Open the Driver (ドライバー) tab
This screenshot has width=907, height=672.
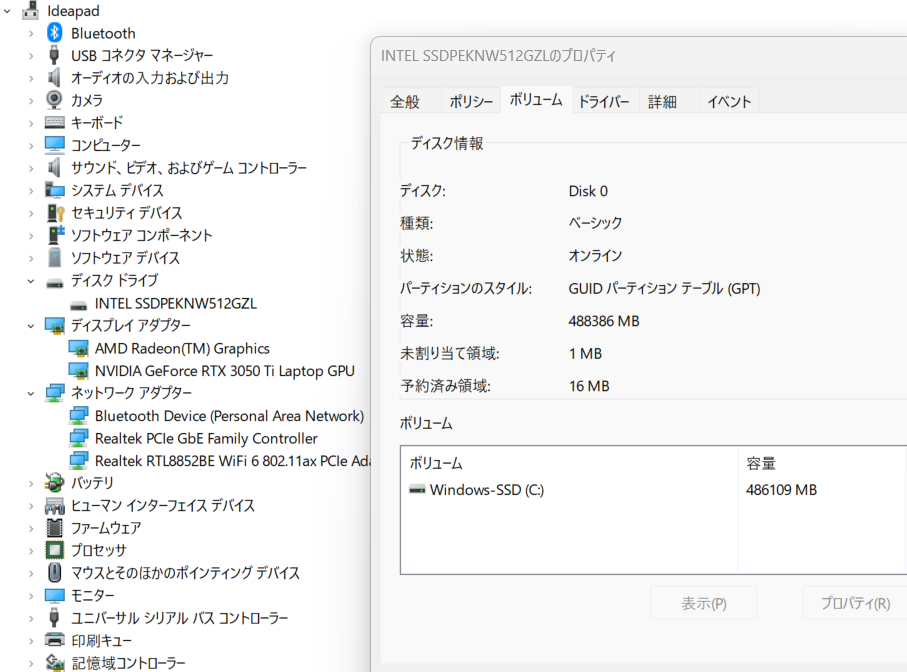[x=604, y=102]
